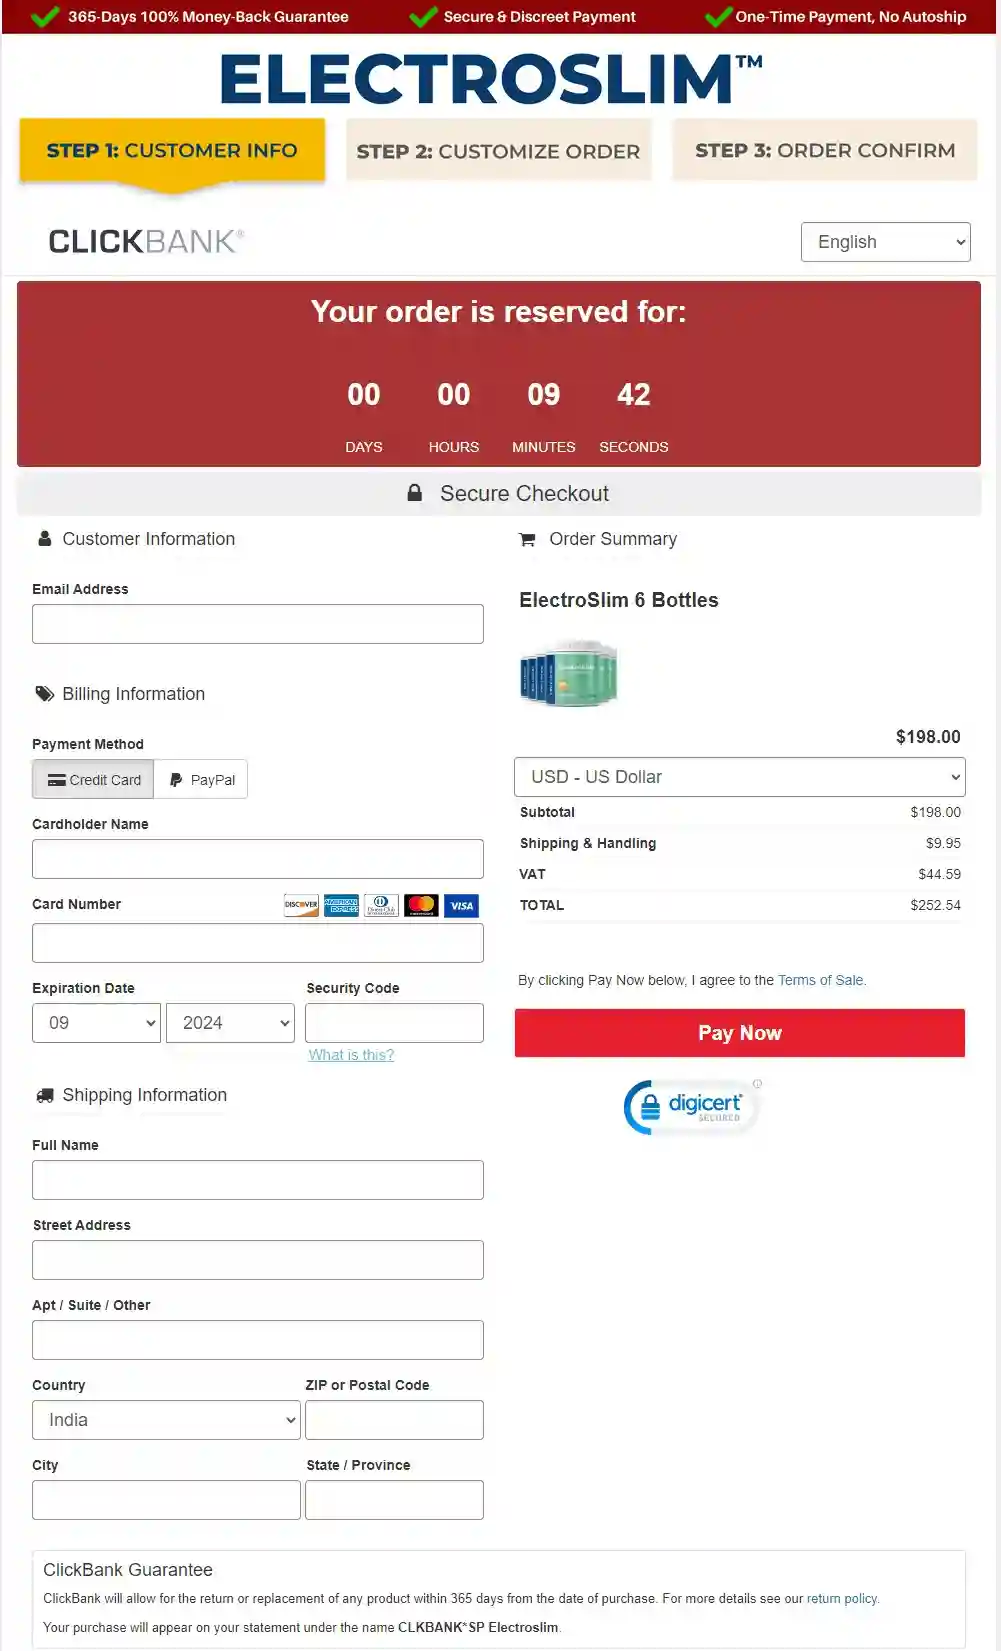Click the green checkmark by Secure & Discreet Payment
The width and height of the screenshot is (1001, 1651).
point(423,16)
